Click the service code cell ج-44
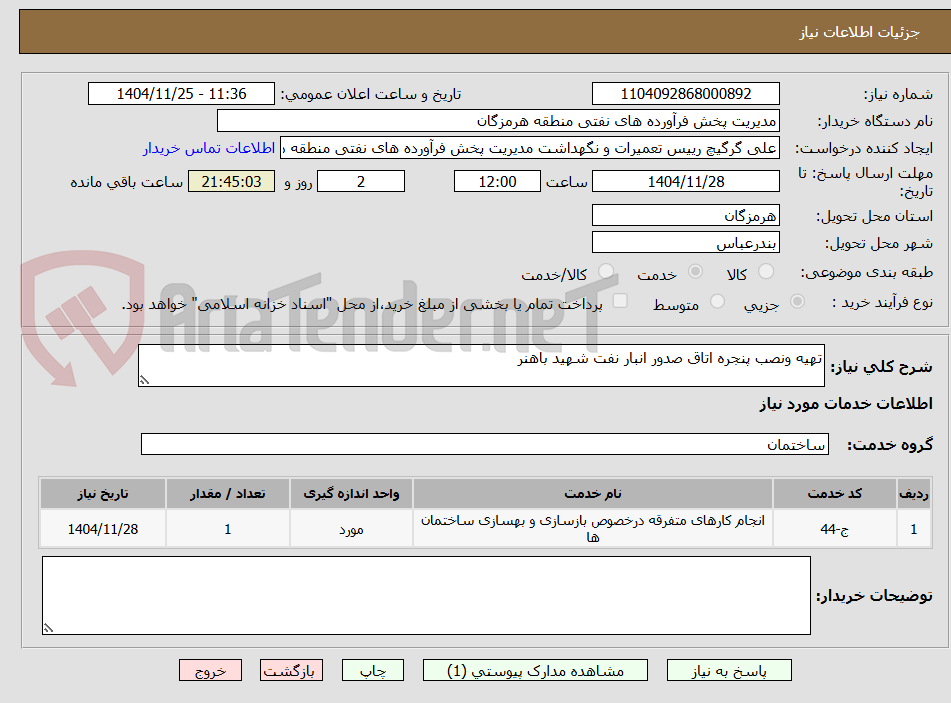This screenshot has width=951, height=703. coord(835,529)
